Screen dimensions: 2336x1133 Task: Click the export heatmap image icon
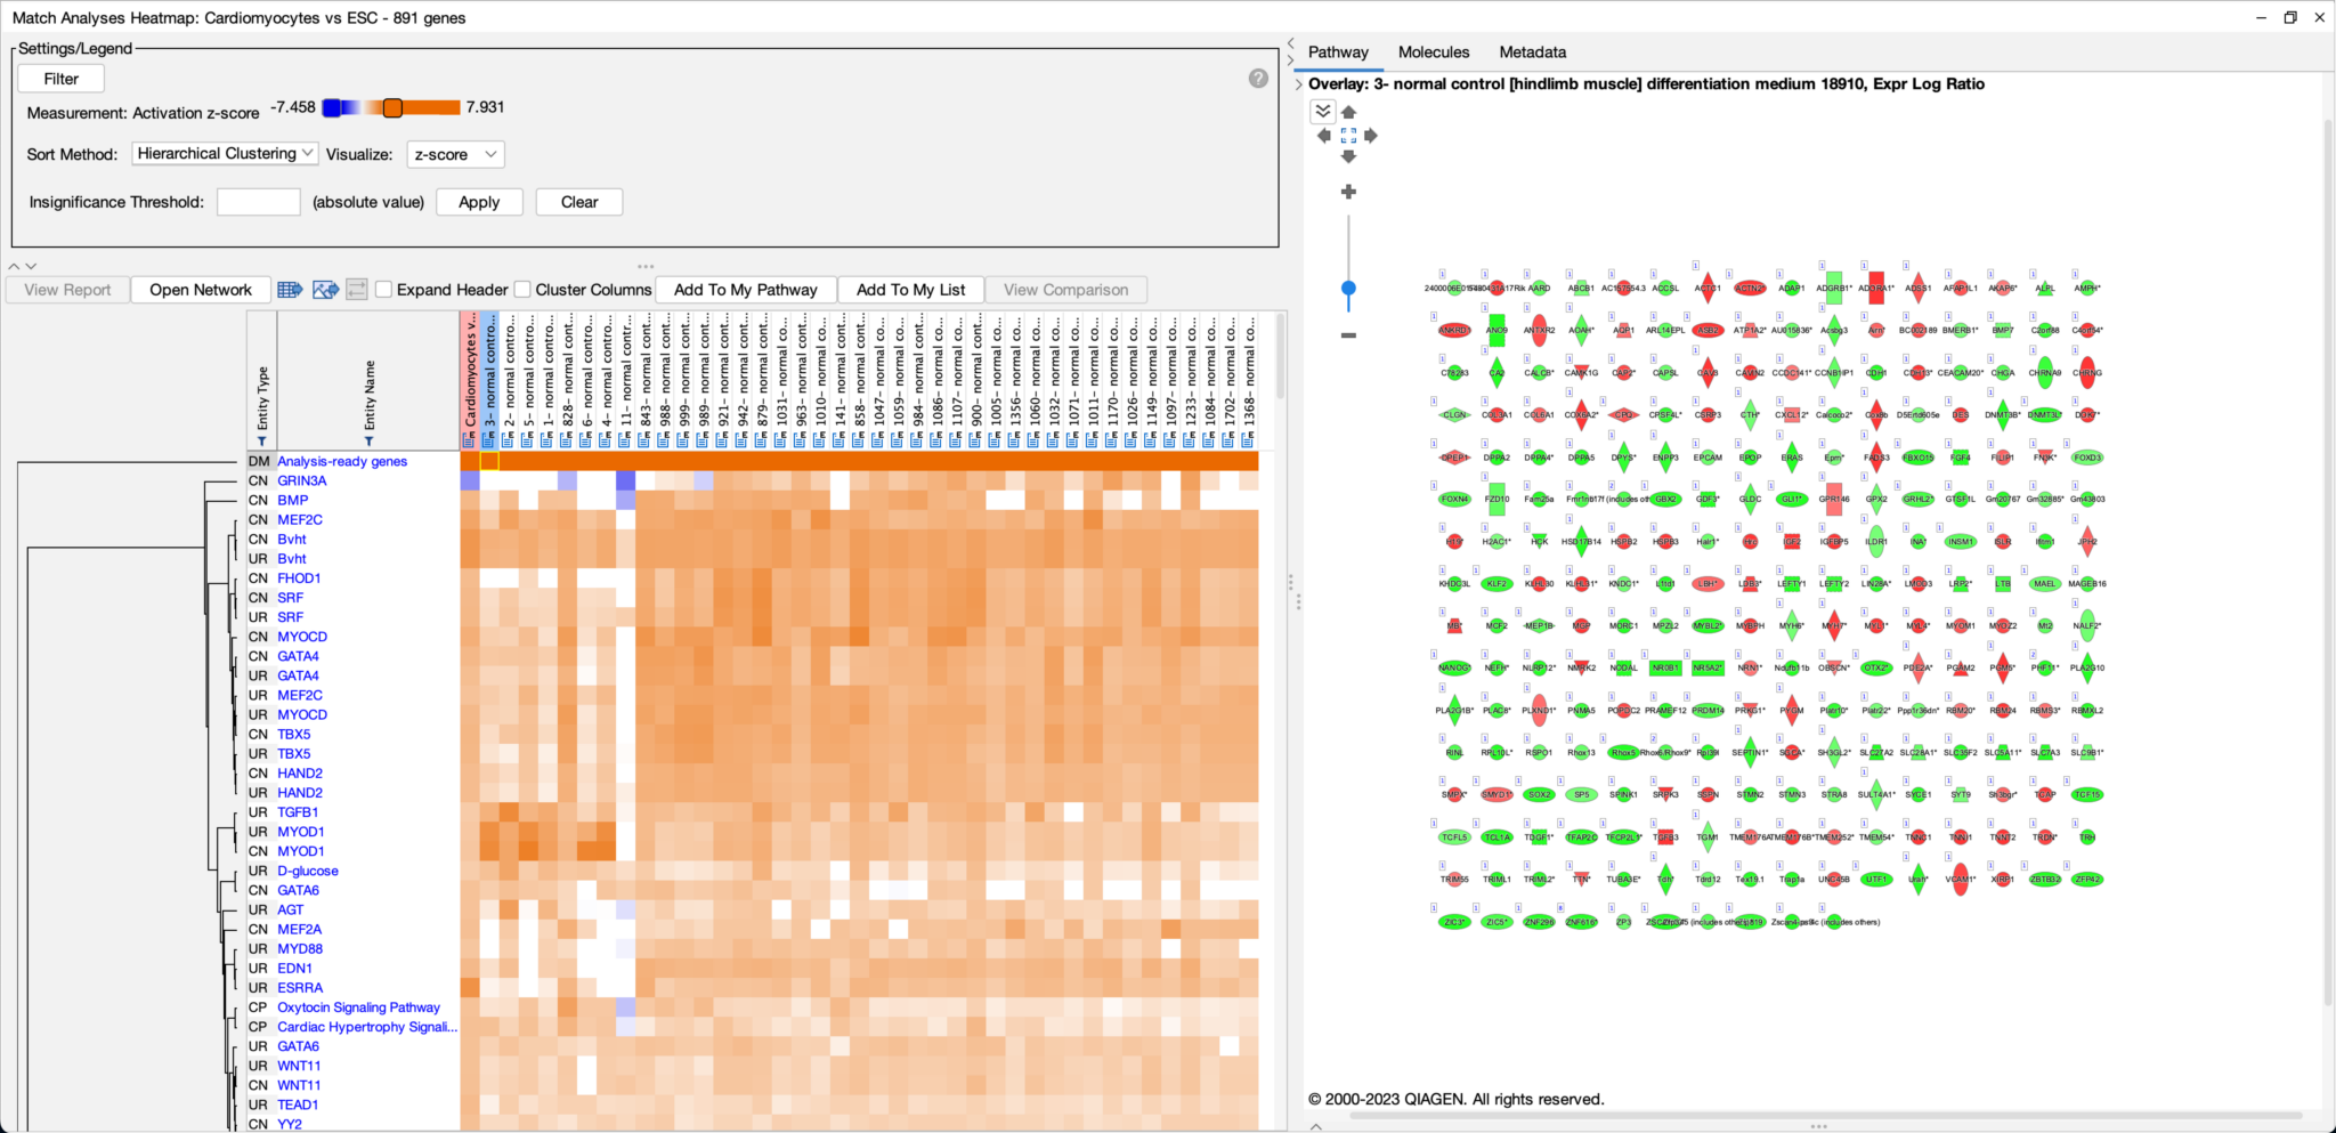326,290
